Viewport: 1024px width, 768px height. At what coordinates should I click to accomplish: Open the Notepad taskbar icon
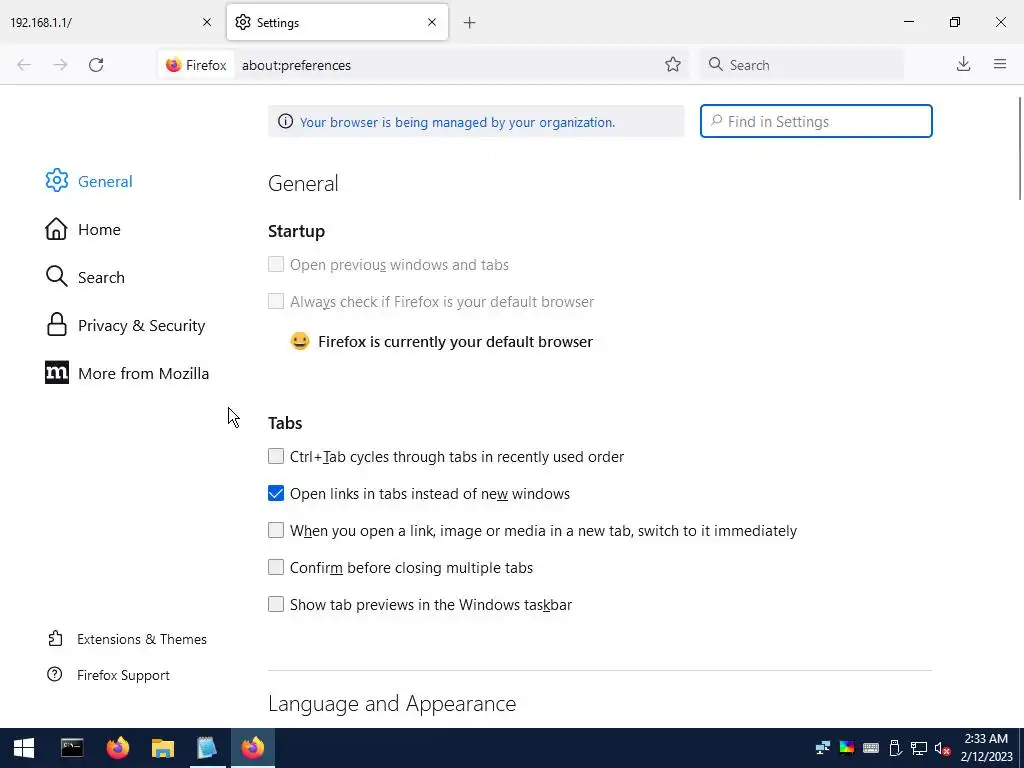207,748
